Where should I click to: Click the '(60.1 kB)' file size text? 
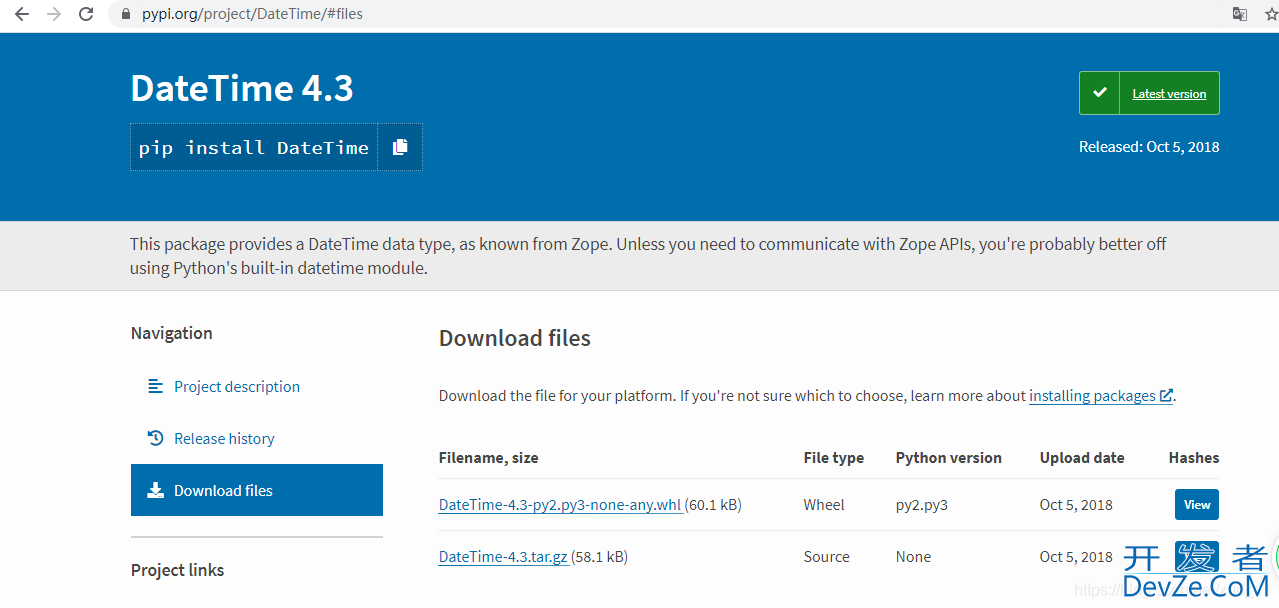pos(713,505)
